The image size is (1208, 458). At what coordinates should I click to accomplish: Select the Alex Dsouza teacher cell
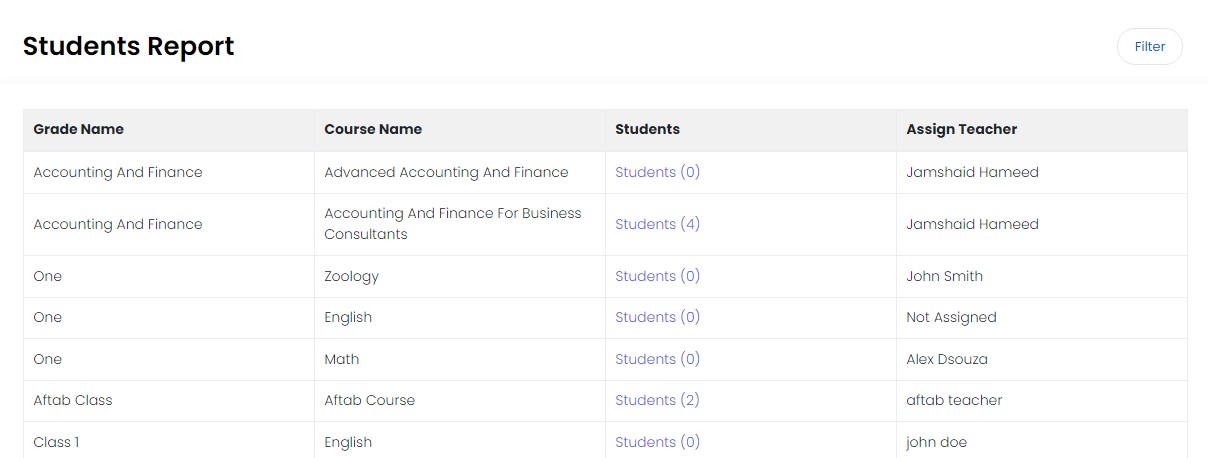(x=946, y=359)
